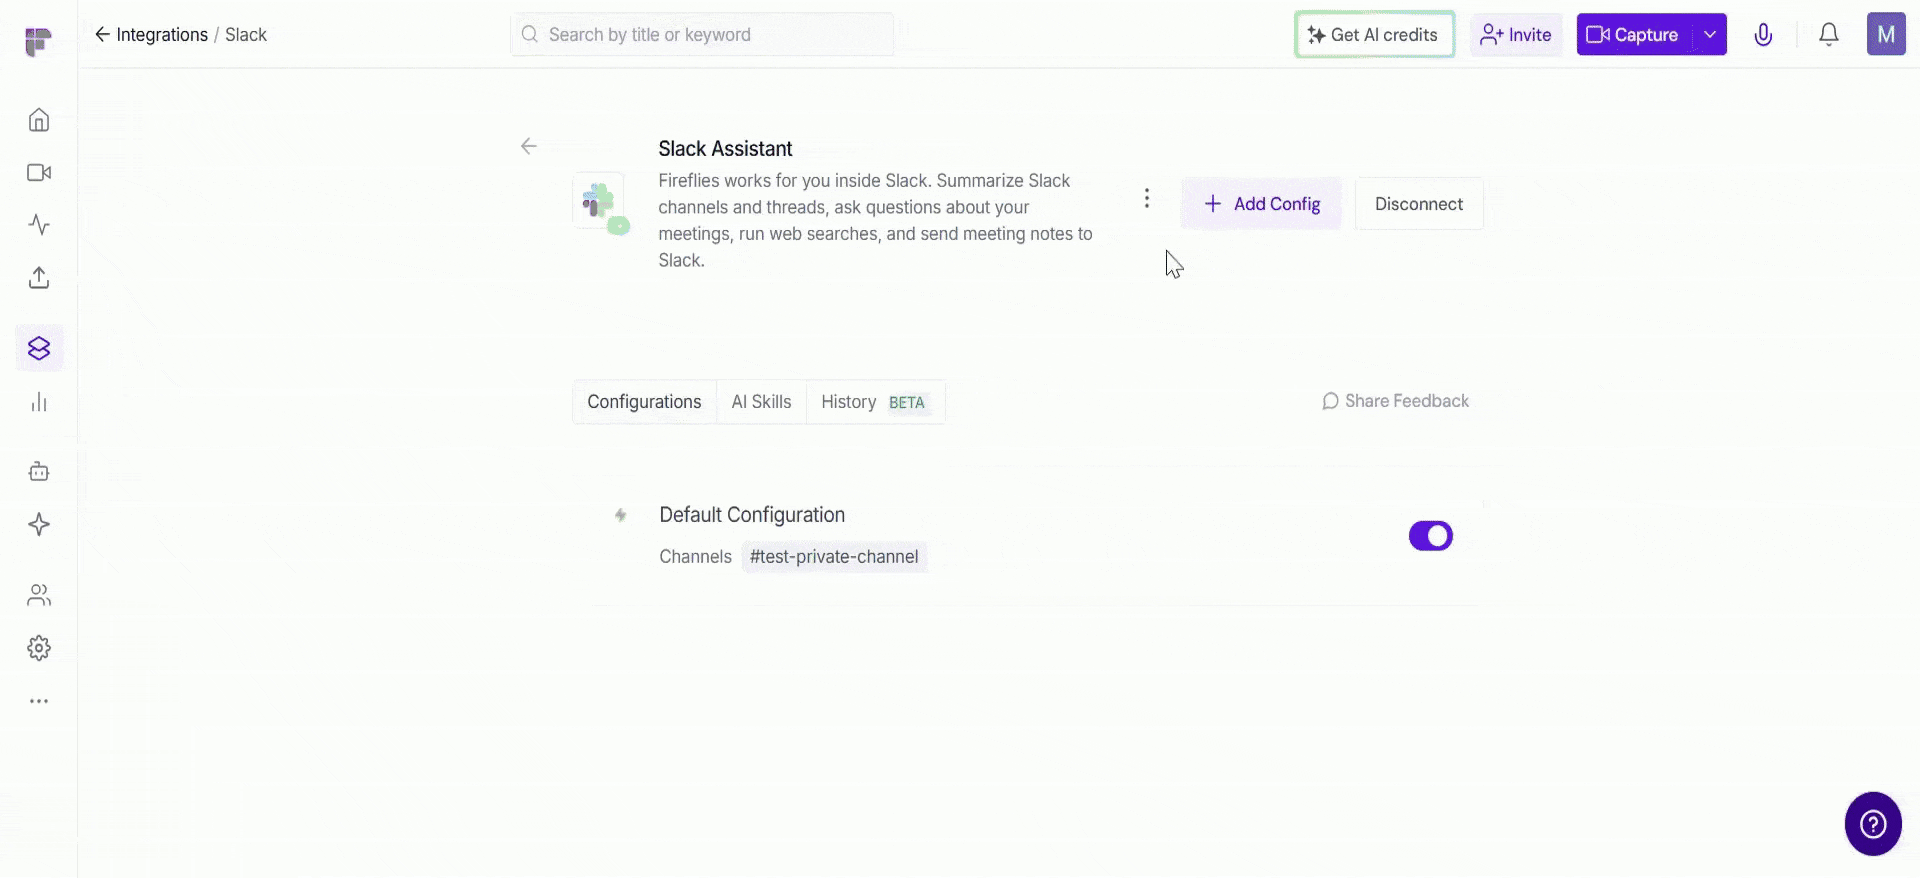The height and width of the screenshot is (878, 1920).
Task: Open the bot sidebar icon
Action: click(x=39, y=471)
